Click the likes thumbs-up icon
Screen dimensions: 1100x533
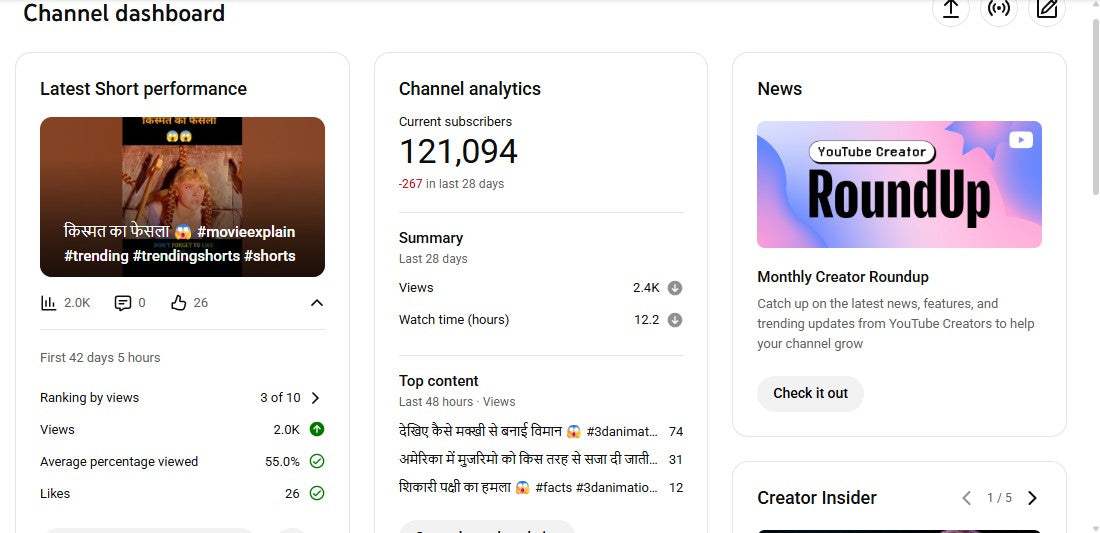point(179,303)
